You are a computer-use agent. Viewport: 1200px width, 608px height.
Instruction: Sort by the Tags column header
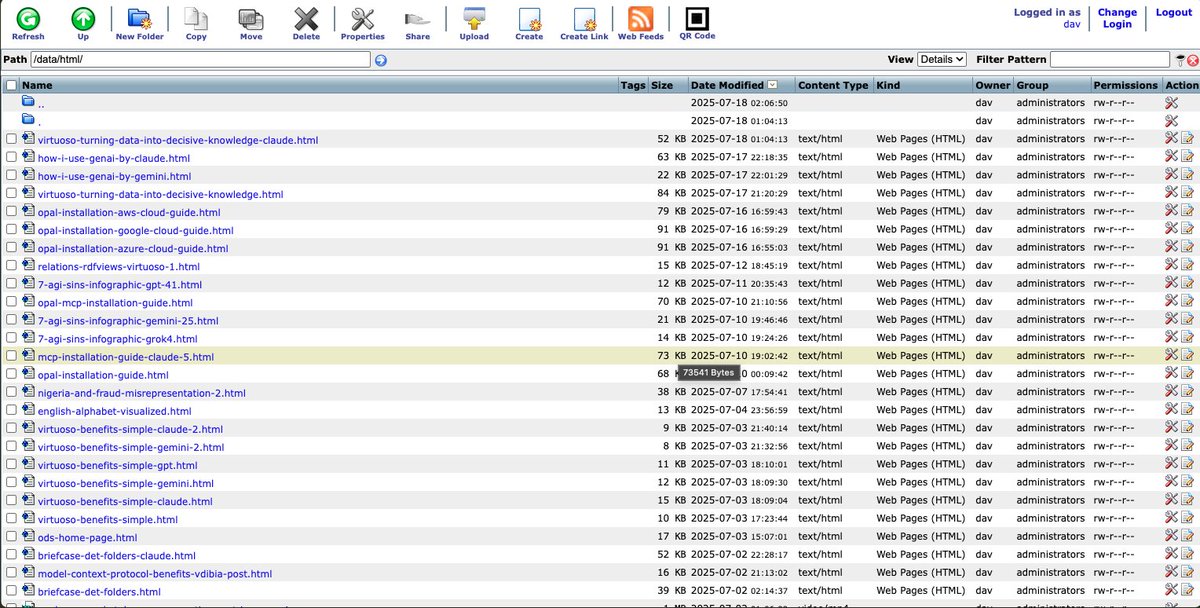[632, 85]
